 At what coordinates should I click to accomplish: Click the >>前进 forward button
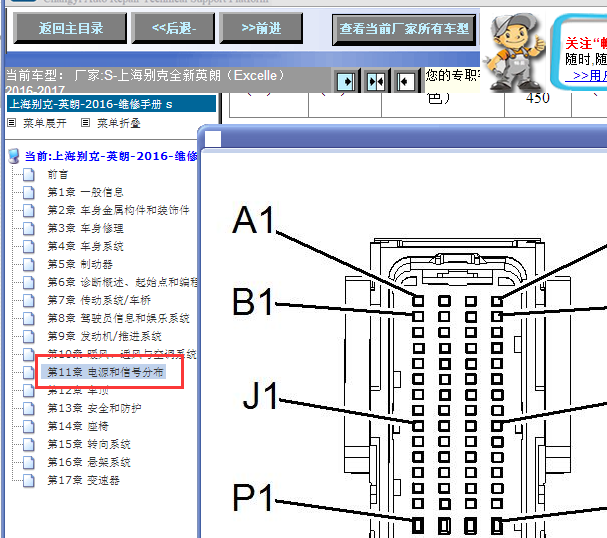261,28
